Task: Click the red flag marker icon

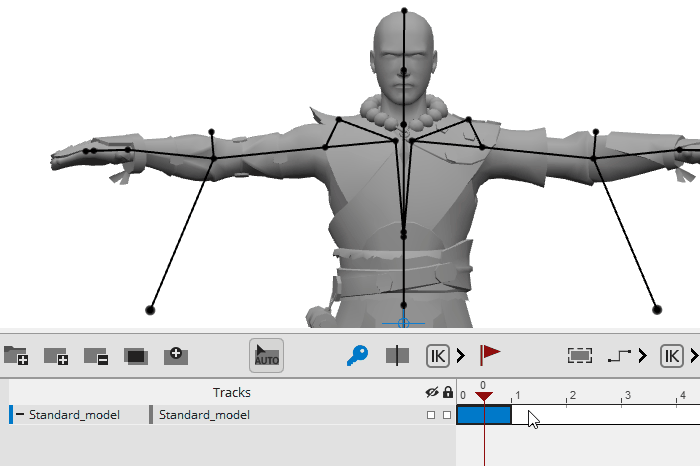Action: [x=490, y=354]
